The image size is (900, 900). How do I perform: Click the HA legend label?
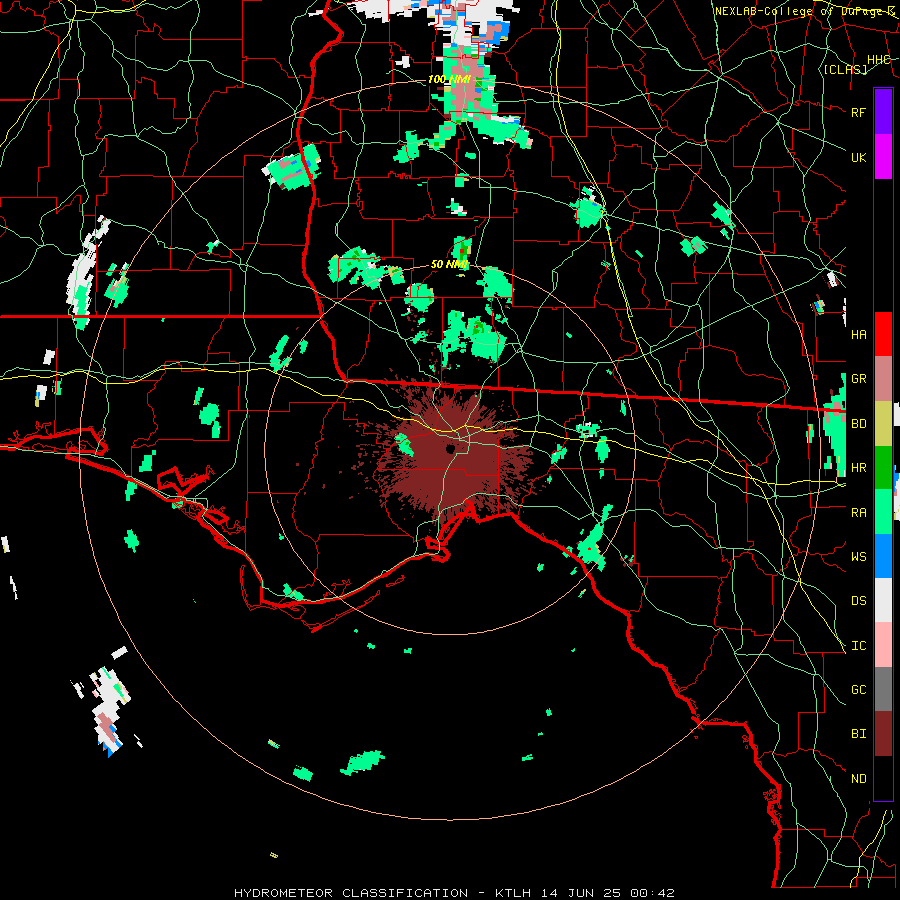pyautogui.click(x=858, y=335)
